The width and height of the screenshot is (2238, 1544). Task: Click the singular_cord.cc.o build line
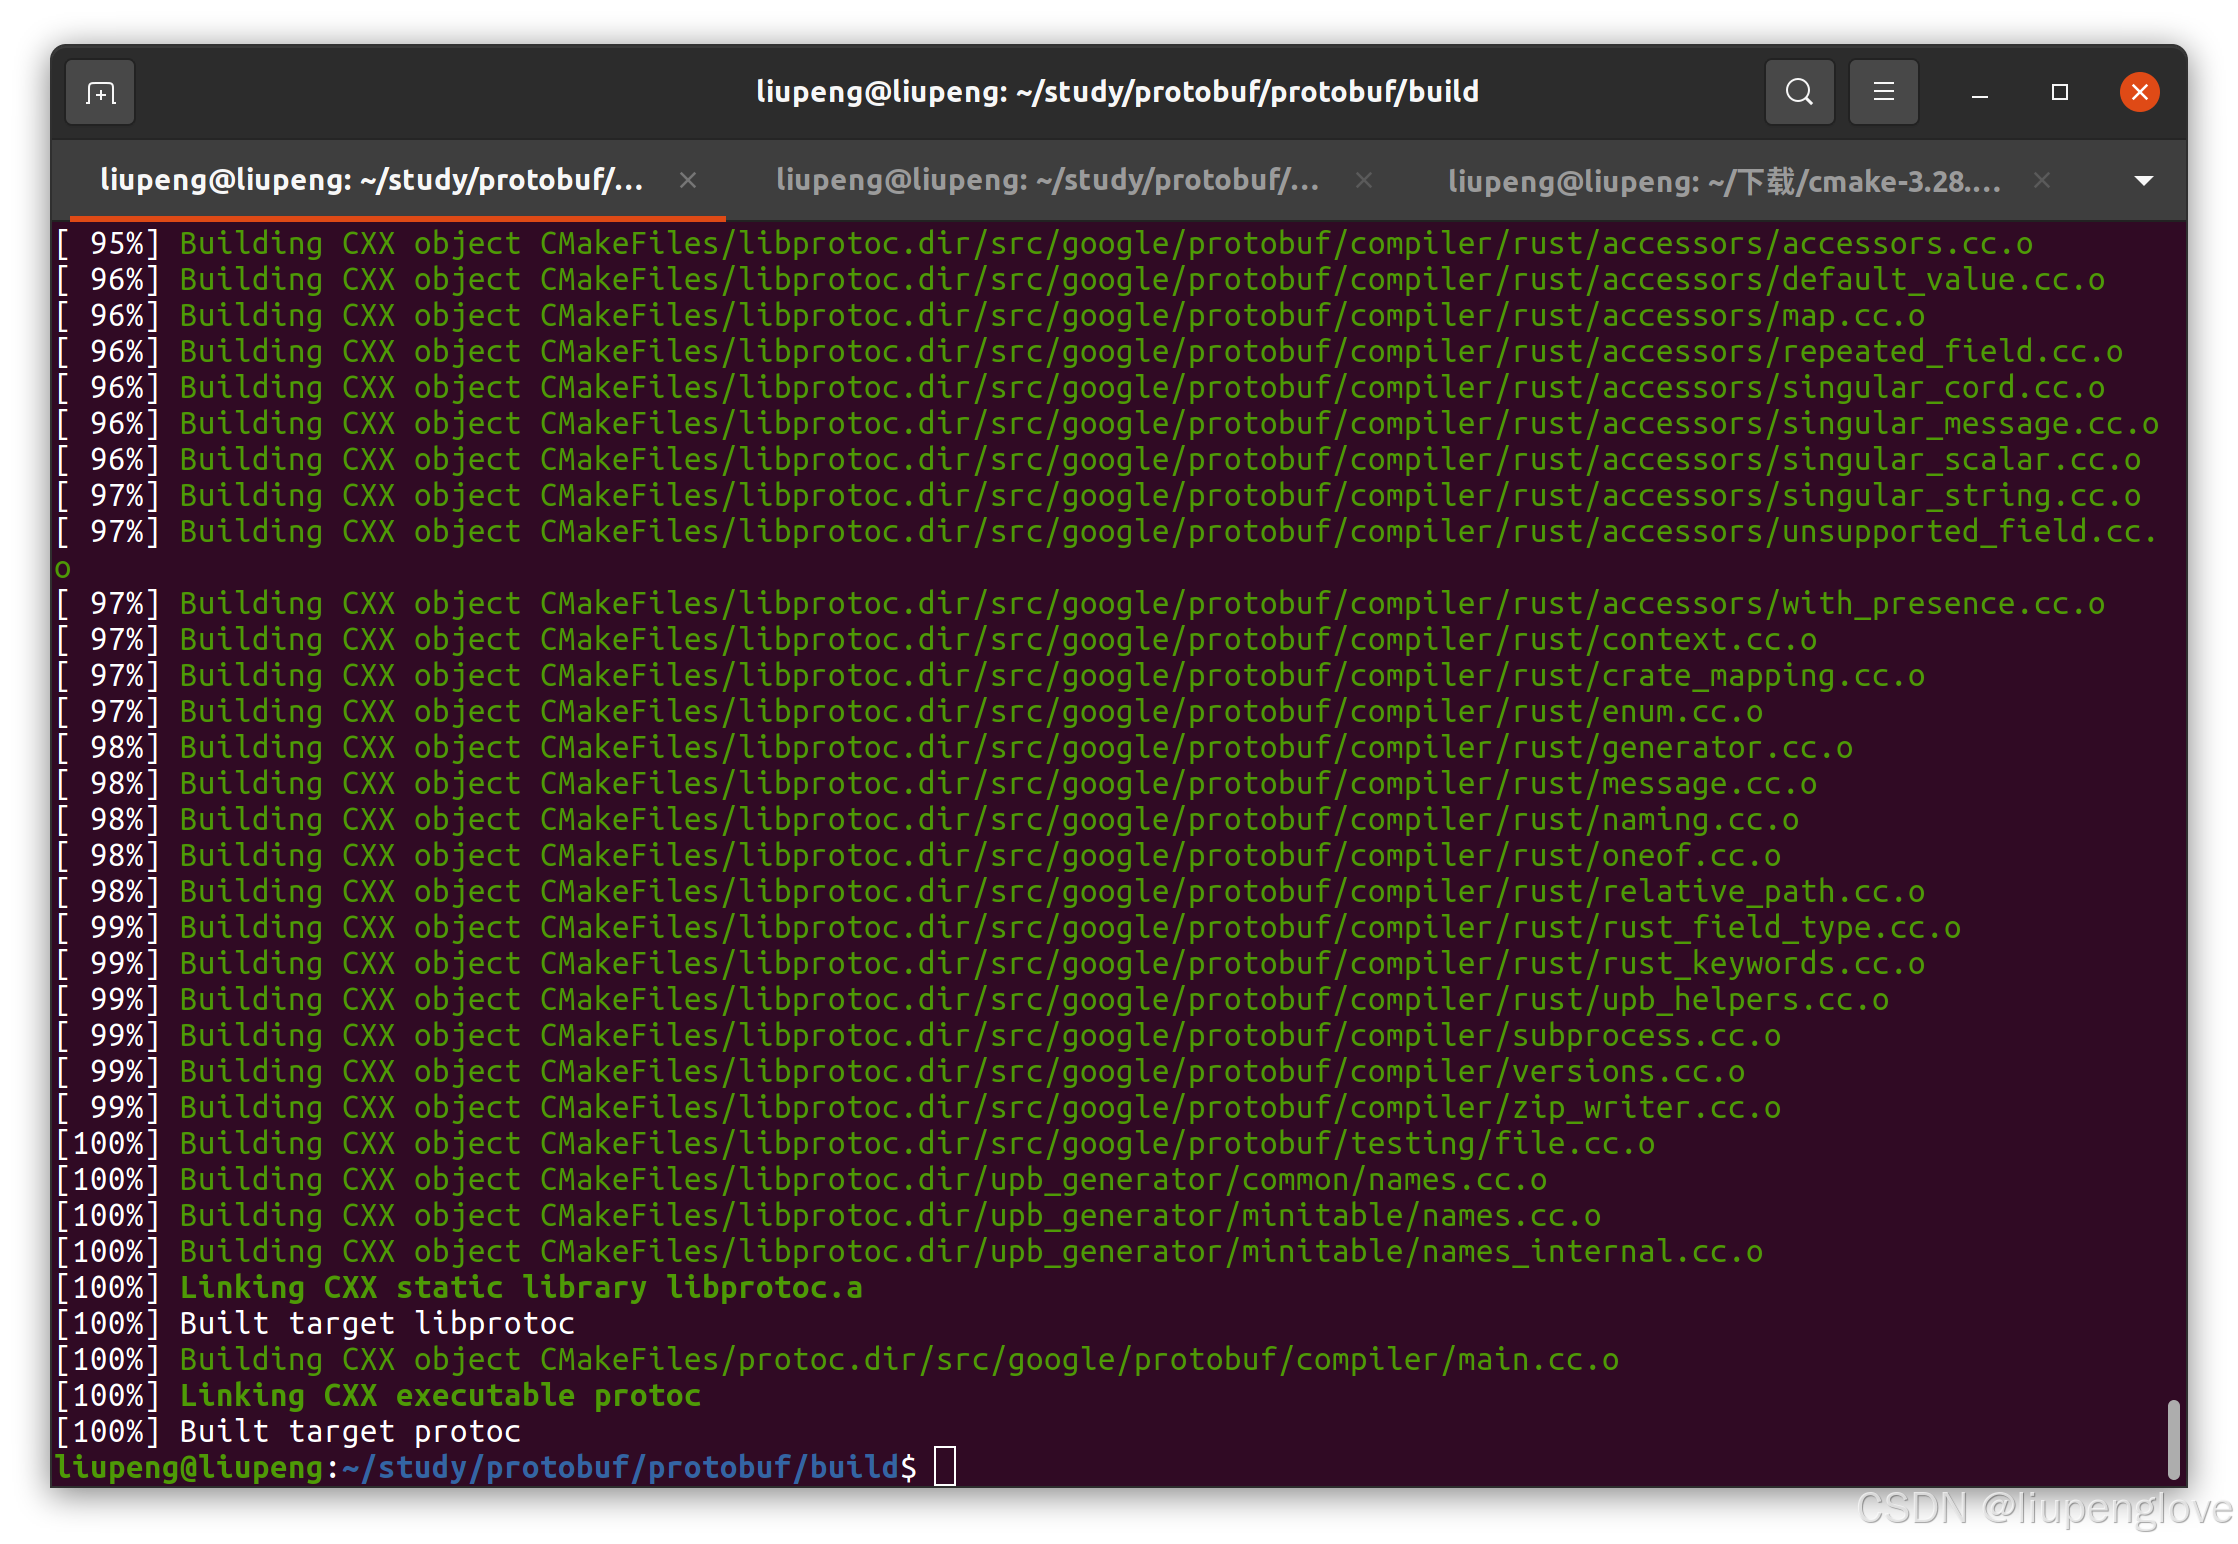pyautogui.click(x=1080, y=387)
